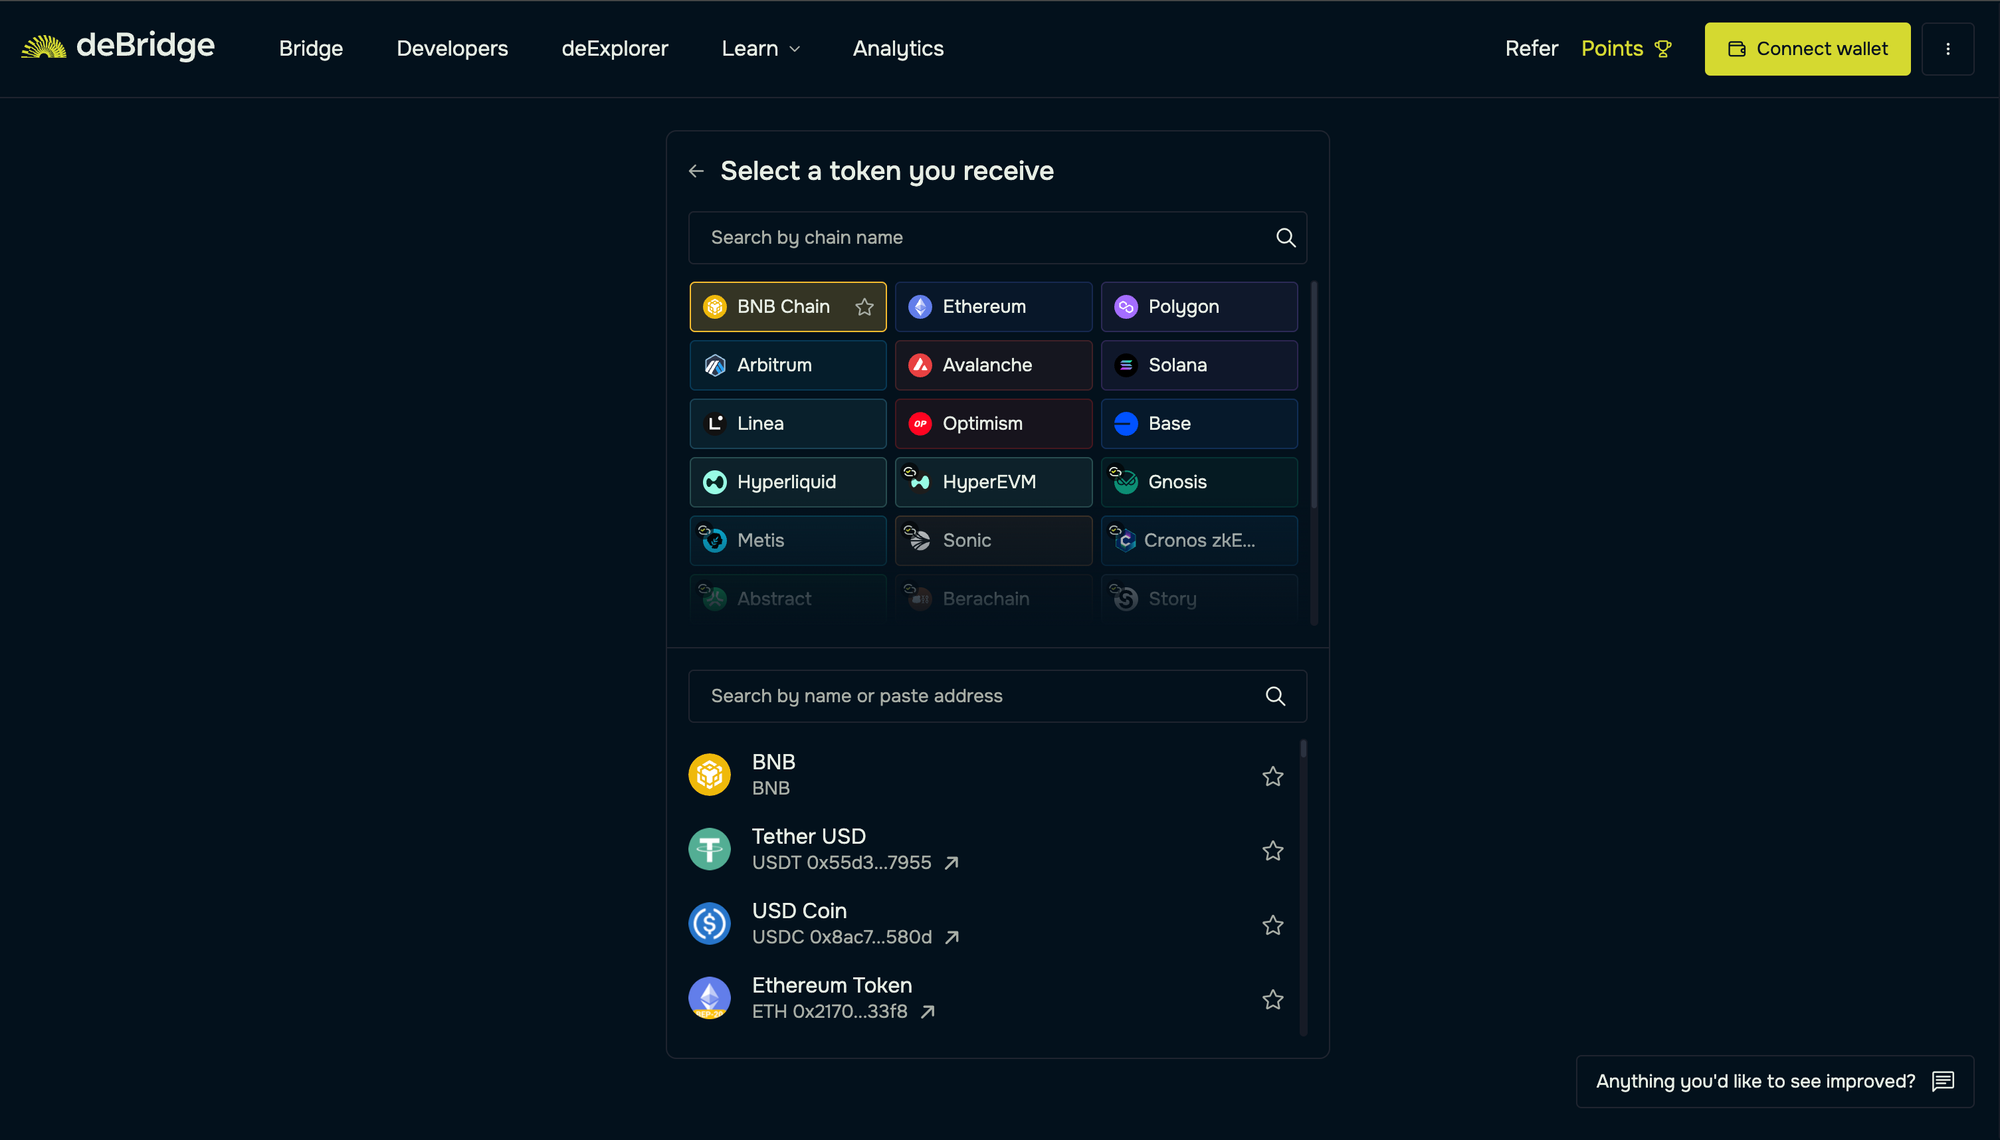2000x1140 pixels.
Task: Toggle favorite star for Tether USD
Action: point(1272,851)
